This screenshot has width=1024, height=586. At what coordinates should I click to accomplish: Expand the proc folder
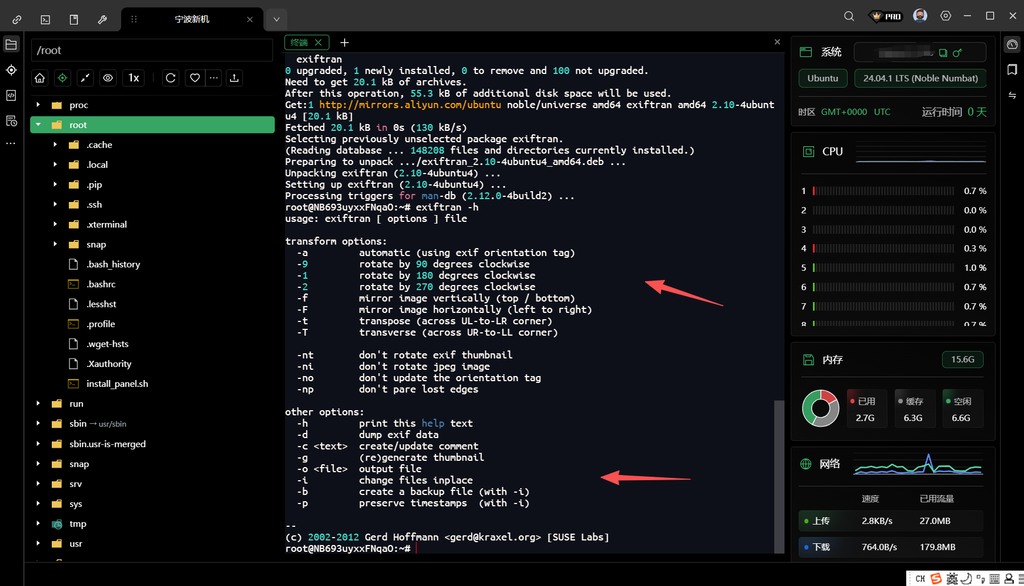38,105
